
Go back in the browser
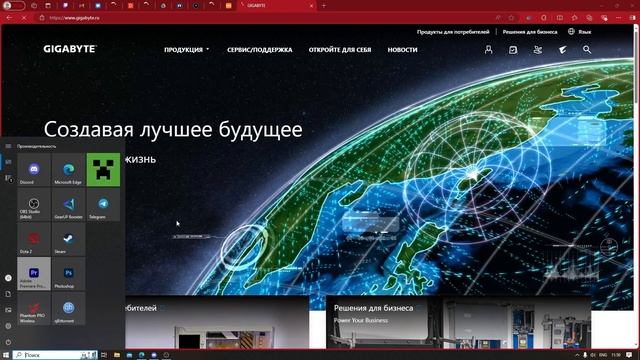(x=9, y=18)
